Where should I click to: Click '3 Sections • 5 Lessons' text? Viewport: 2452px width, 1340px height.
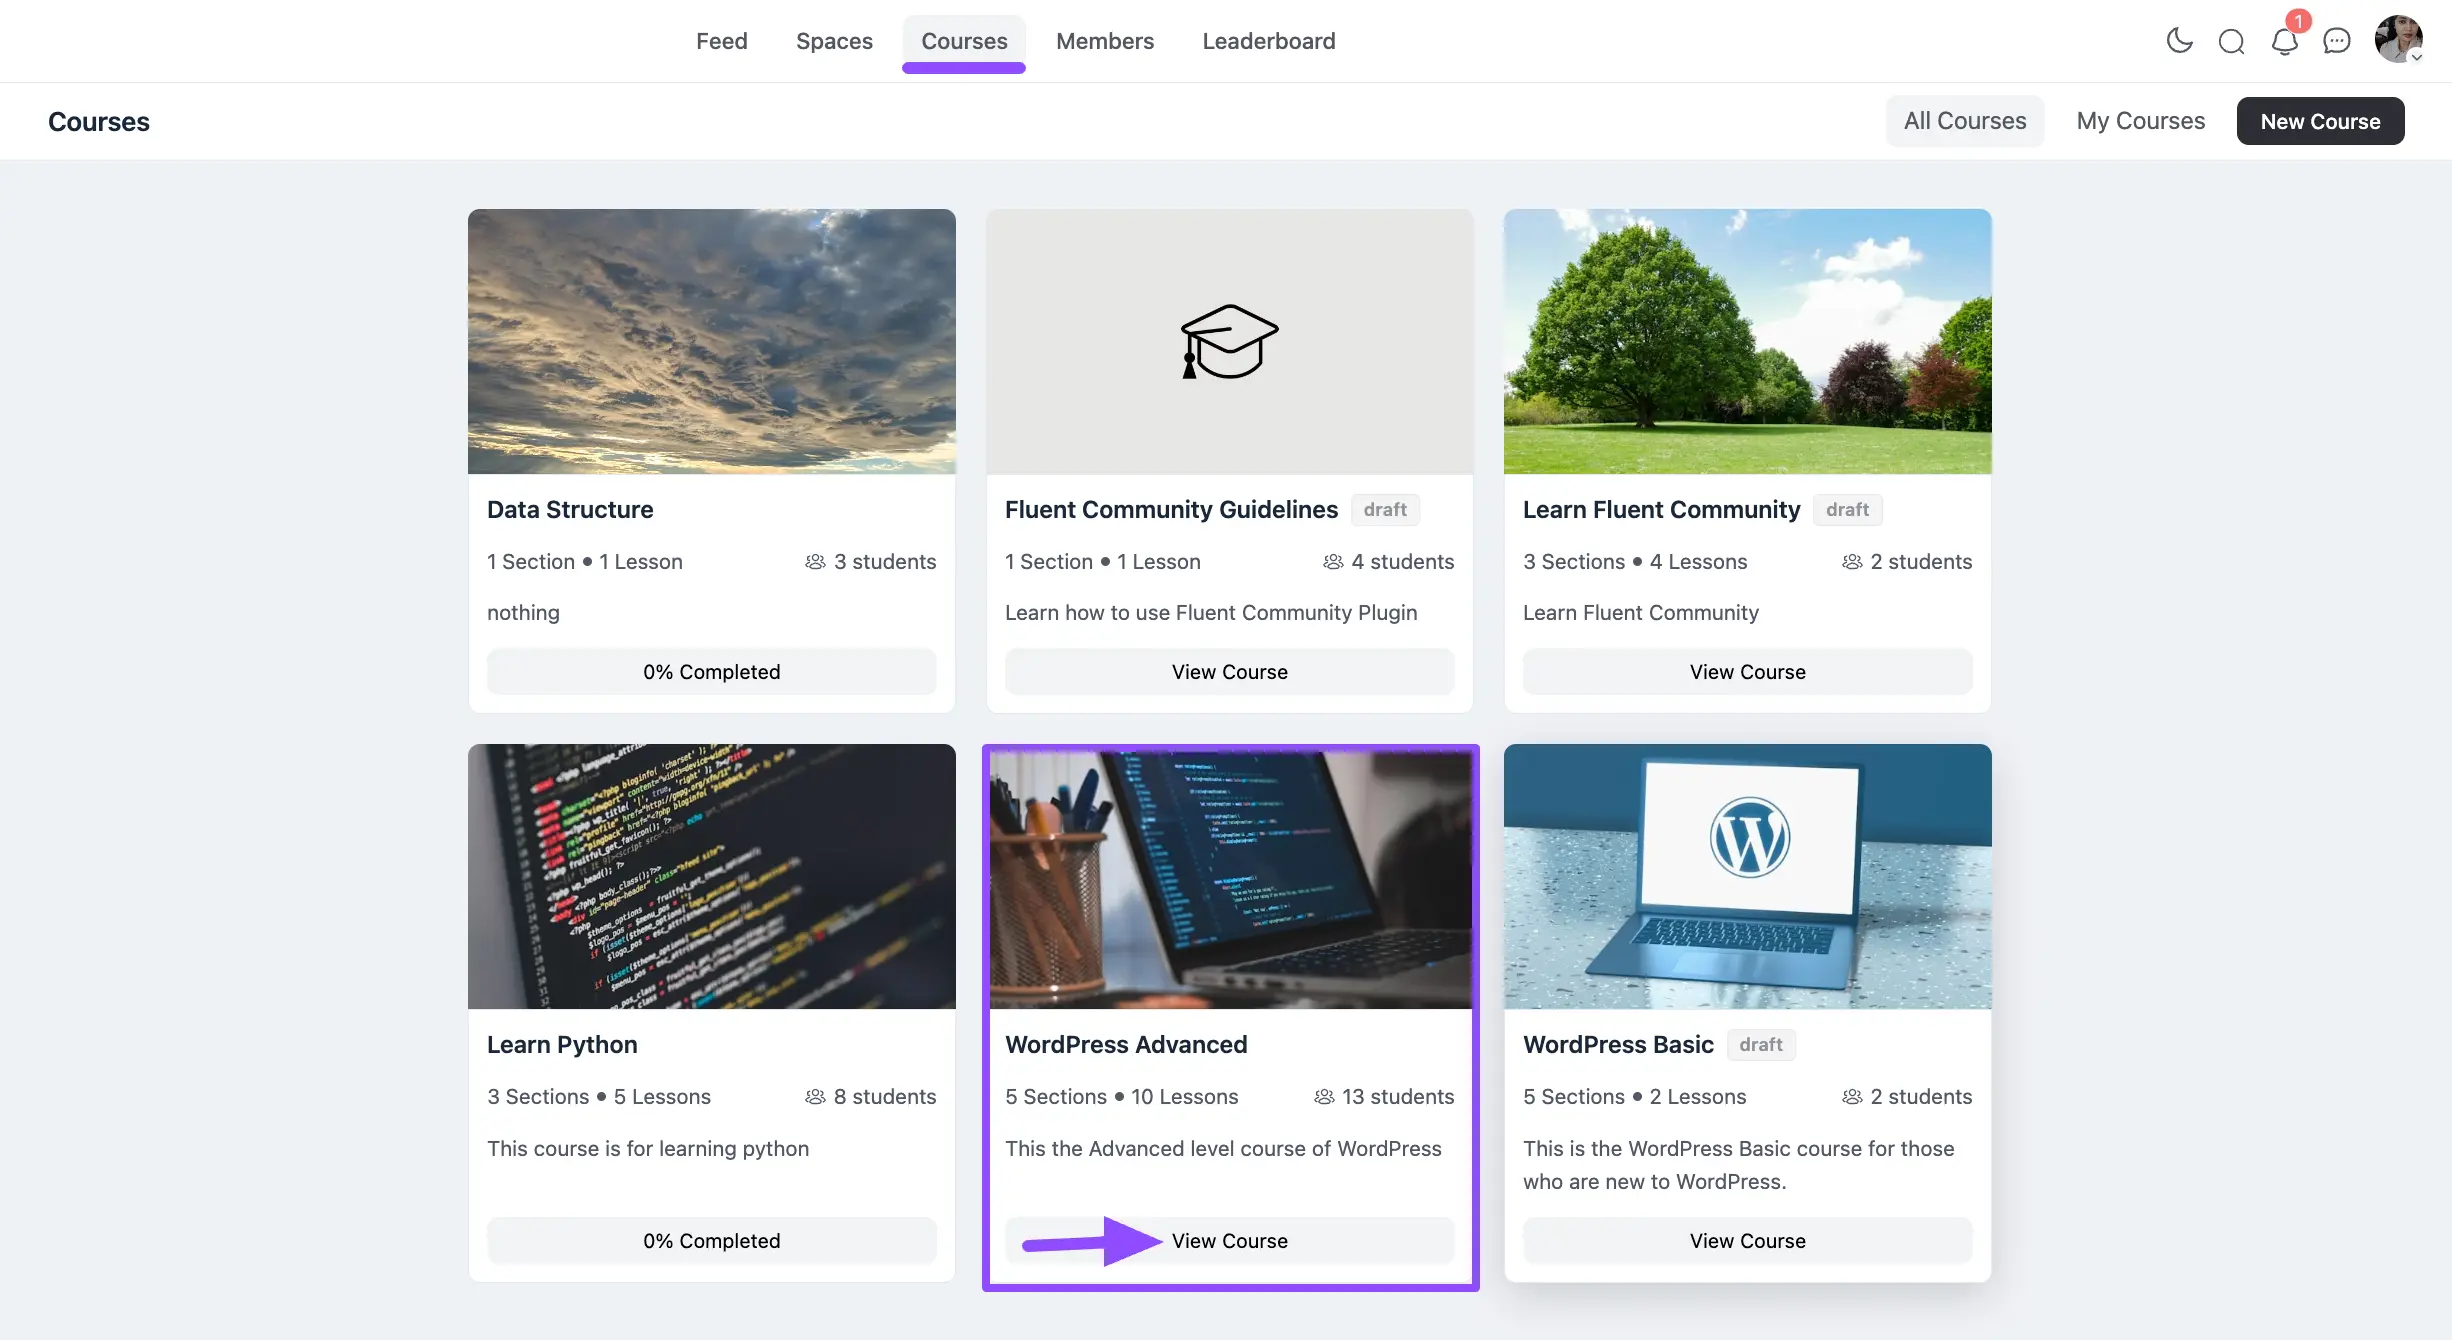click(599, 1097)
